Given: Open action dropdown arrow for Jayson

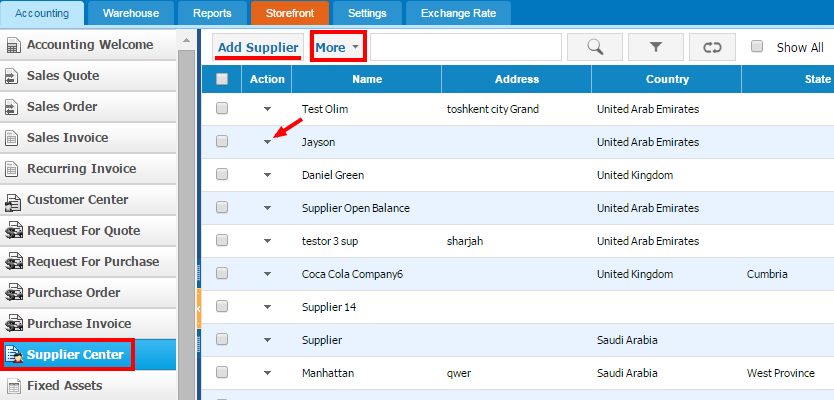Looking at the screenshot, I should click(267, 142).
